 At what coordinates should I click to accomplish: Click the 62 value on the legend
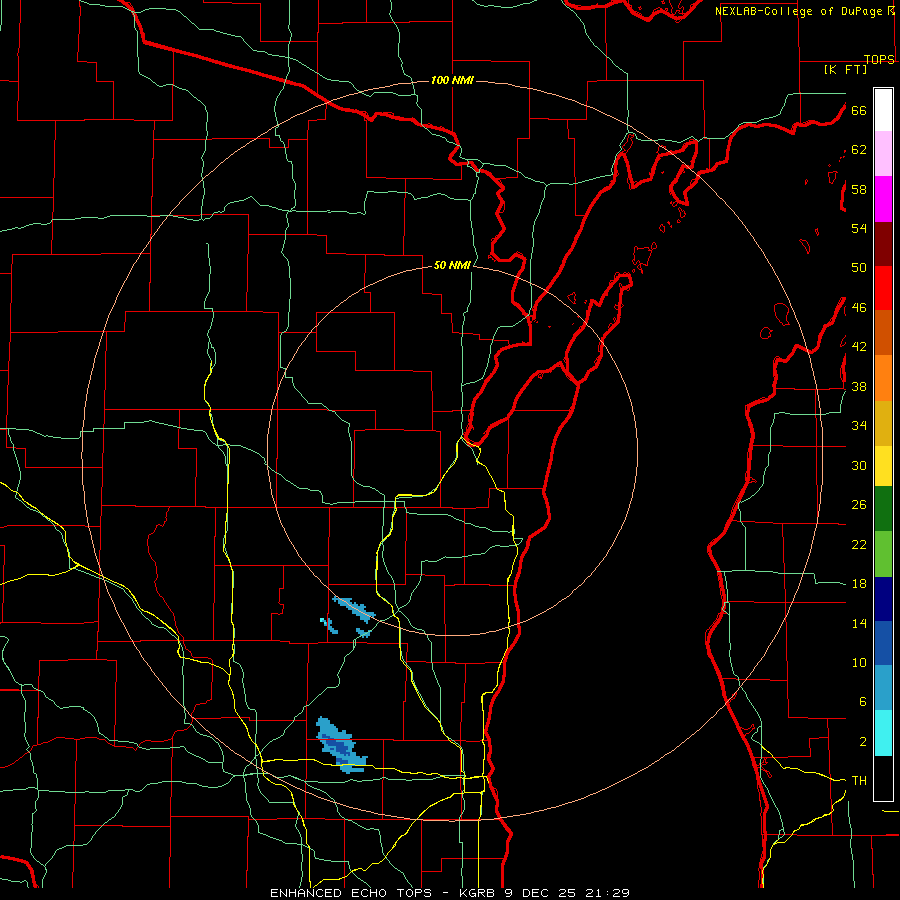pyautogui.click(x=859, y=150)
